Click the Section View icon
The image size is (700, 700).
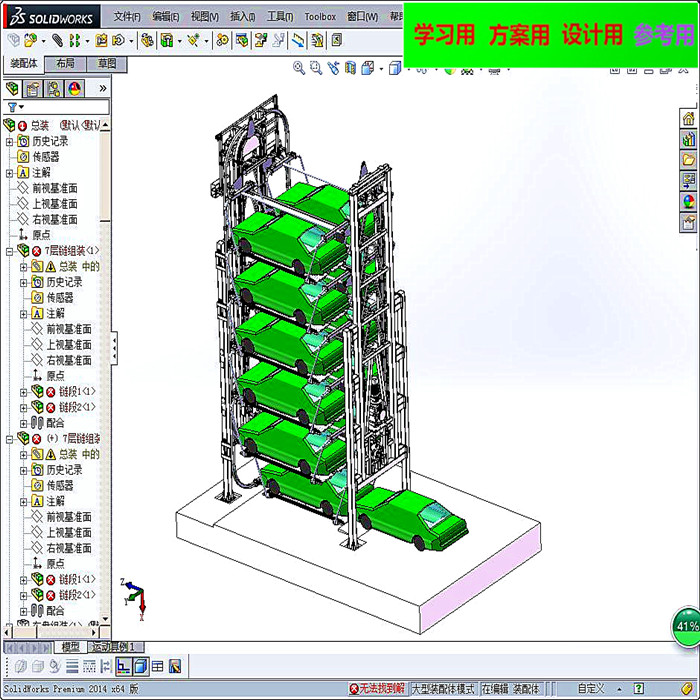click(350, 68)
